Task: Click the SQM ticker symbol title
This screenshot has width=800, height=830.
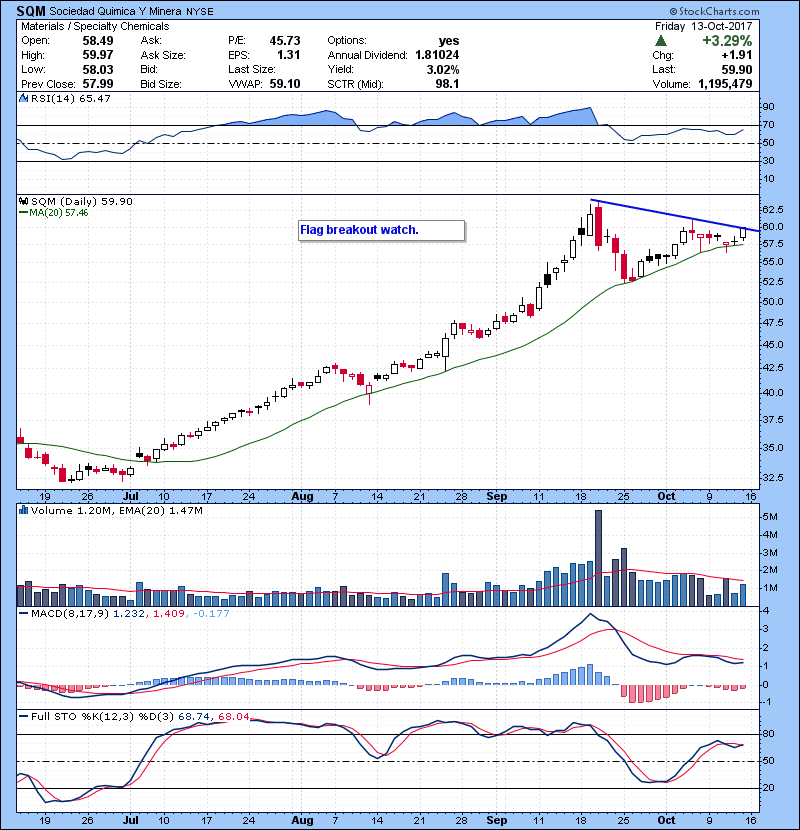Action: click(31, 11)
